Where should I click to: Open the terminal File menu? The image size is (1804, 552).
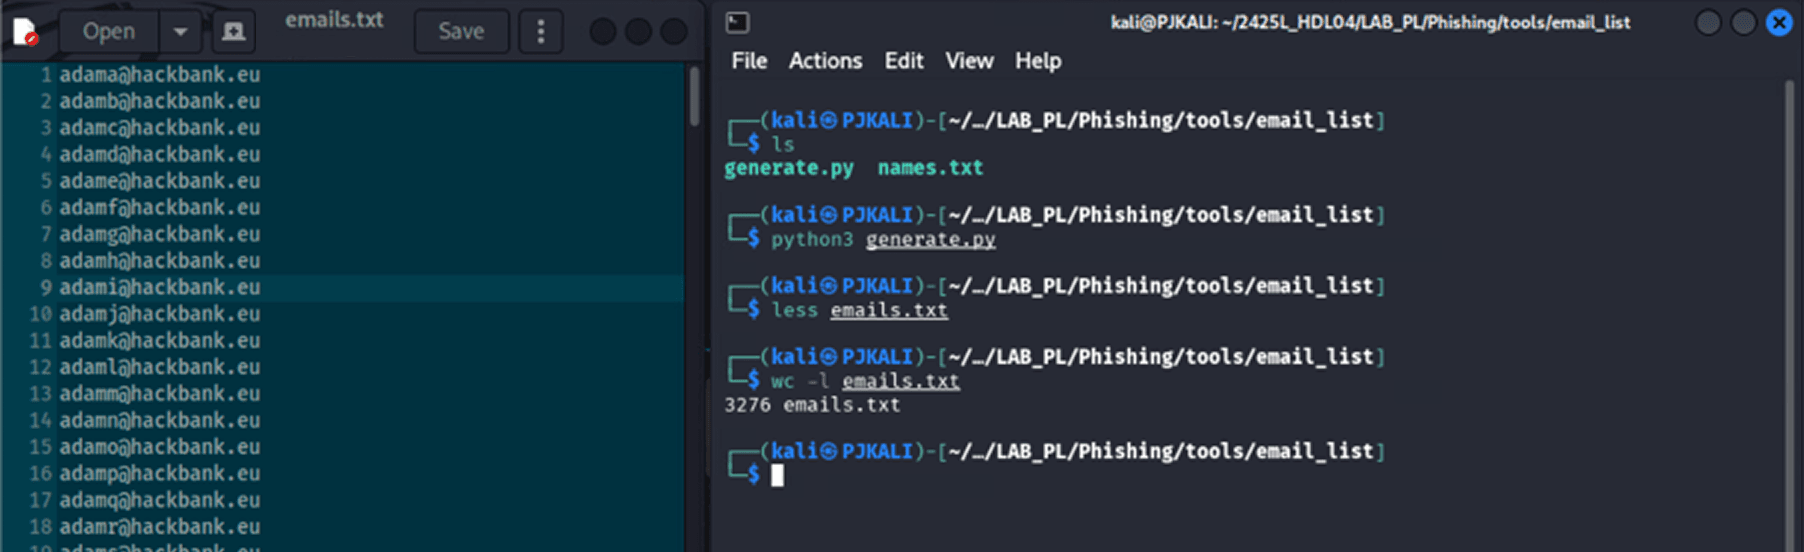pos(749,61)
